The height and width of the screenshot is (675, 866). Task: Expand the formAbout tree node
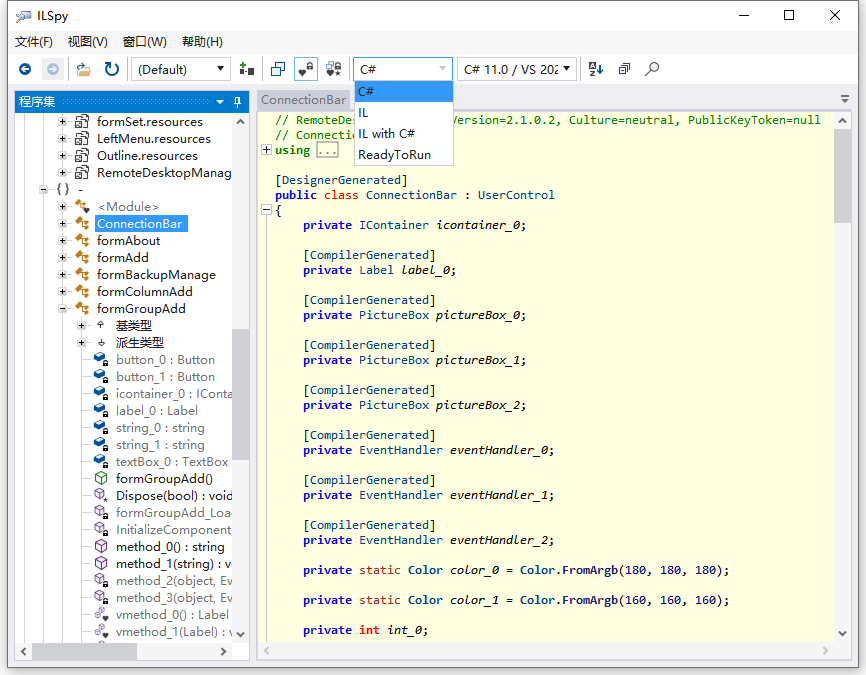click(x=62, y=240)
